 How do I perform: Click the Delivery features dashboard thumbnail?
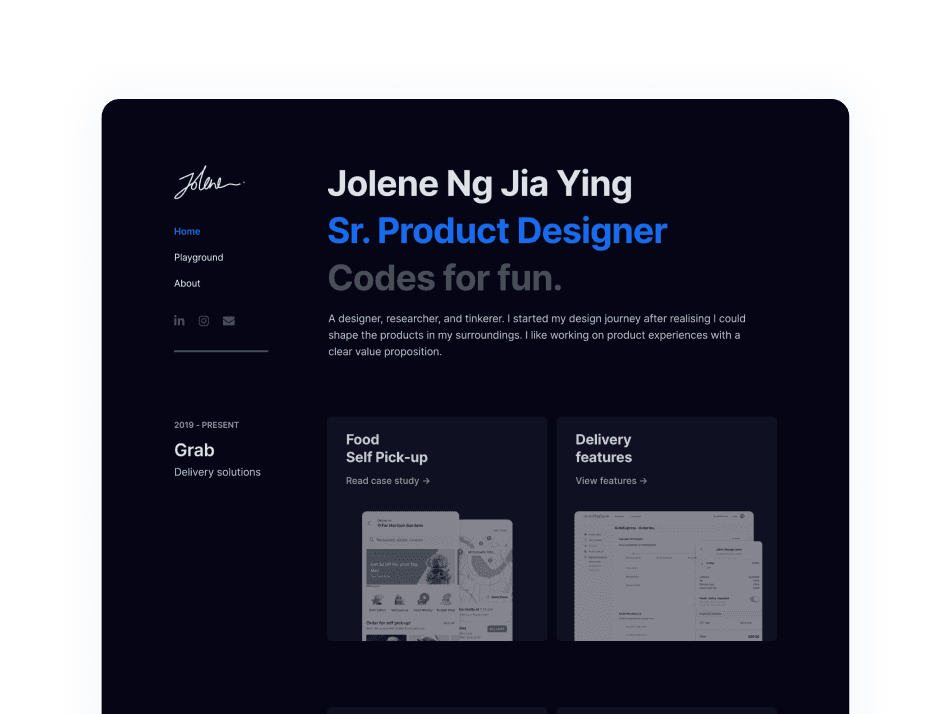click(668, 576)
